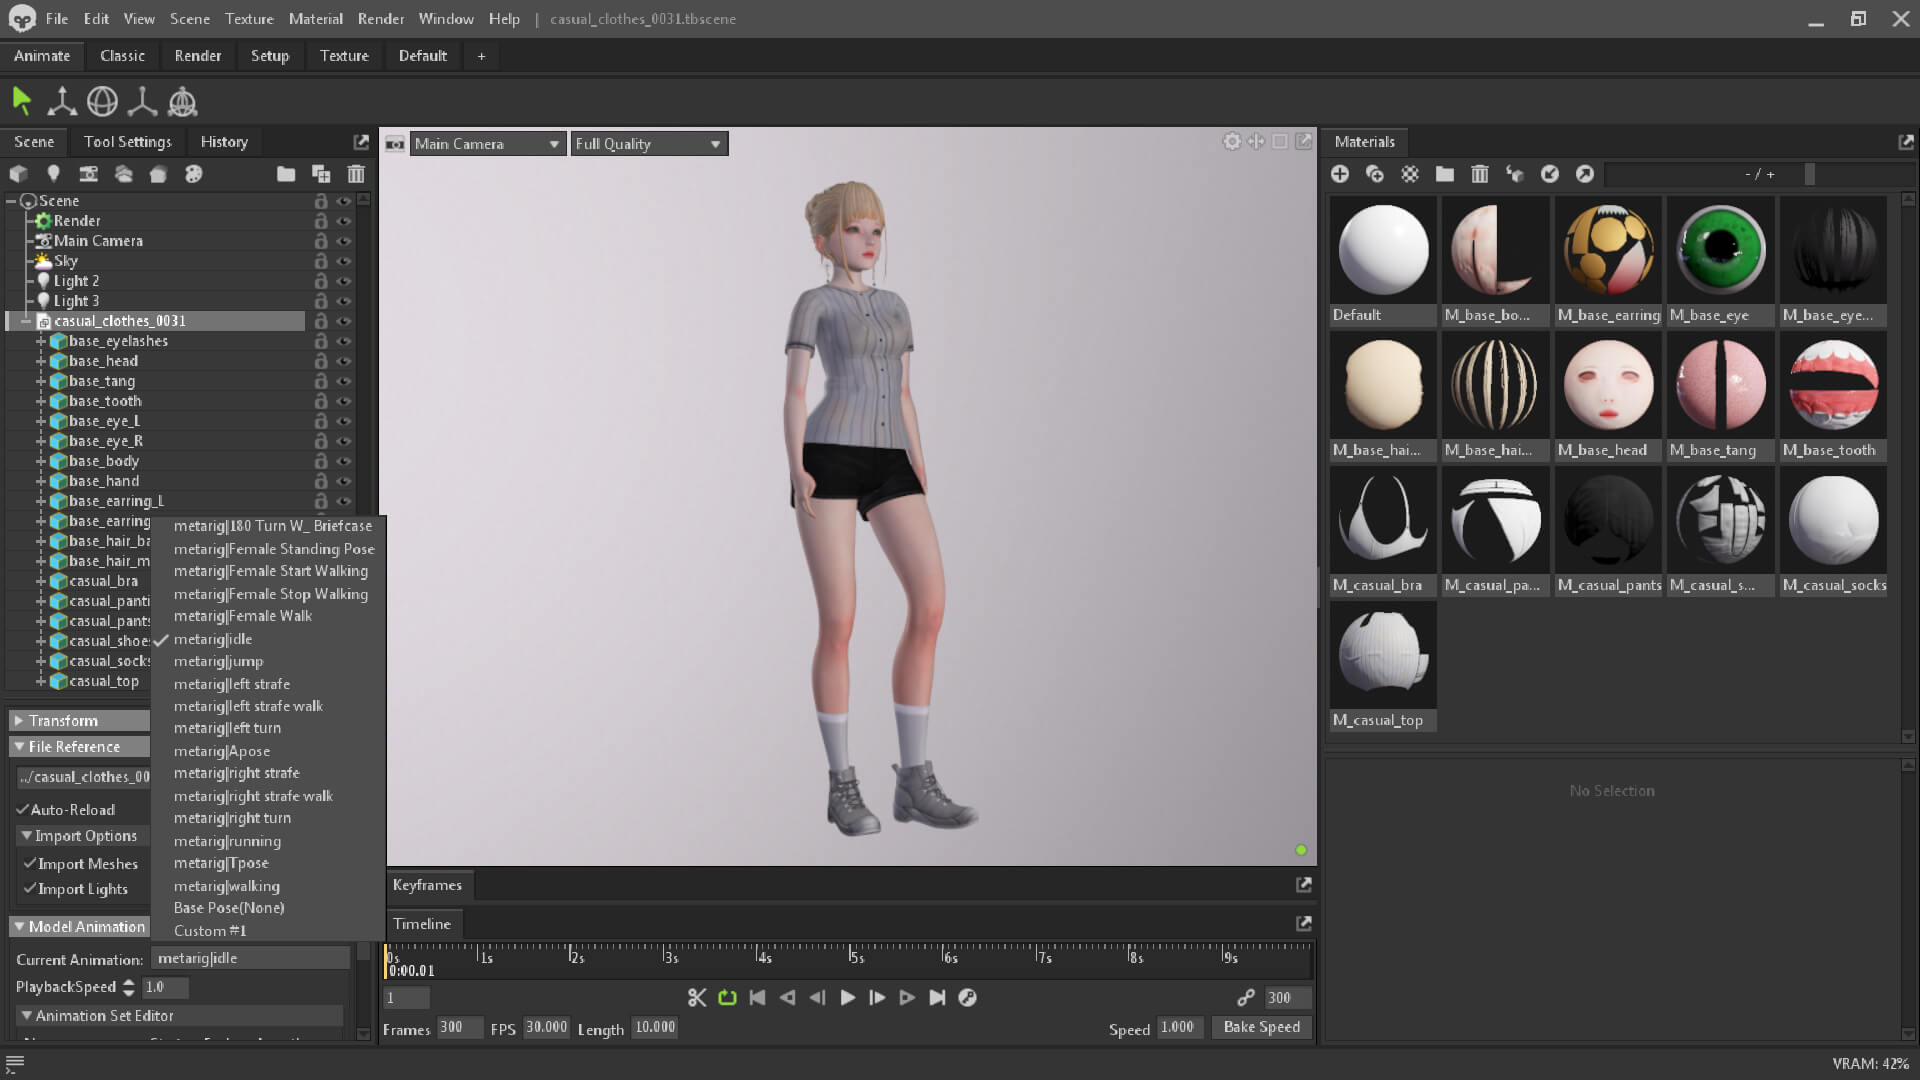Image resolution: width=1920 pixels, height=1080 pixels.
Task: Uncheck the Import Lights option
Action: tap(29, 888)
